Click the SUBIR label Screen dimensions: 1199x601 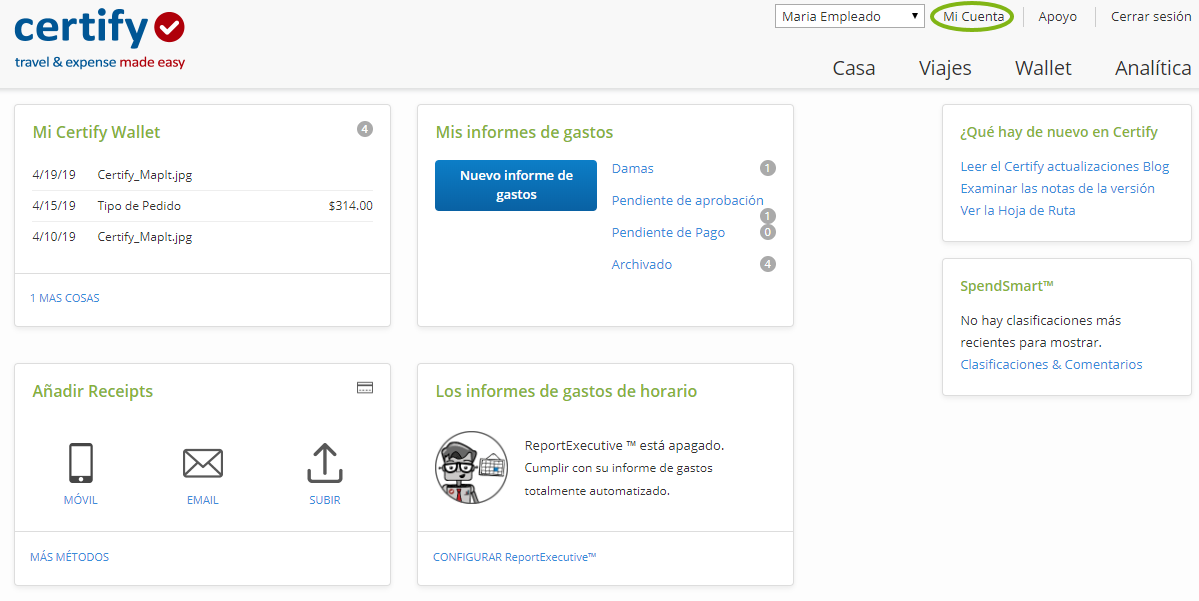325,500
